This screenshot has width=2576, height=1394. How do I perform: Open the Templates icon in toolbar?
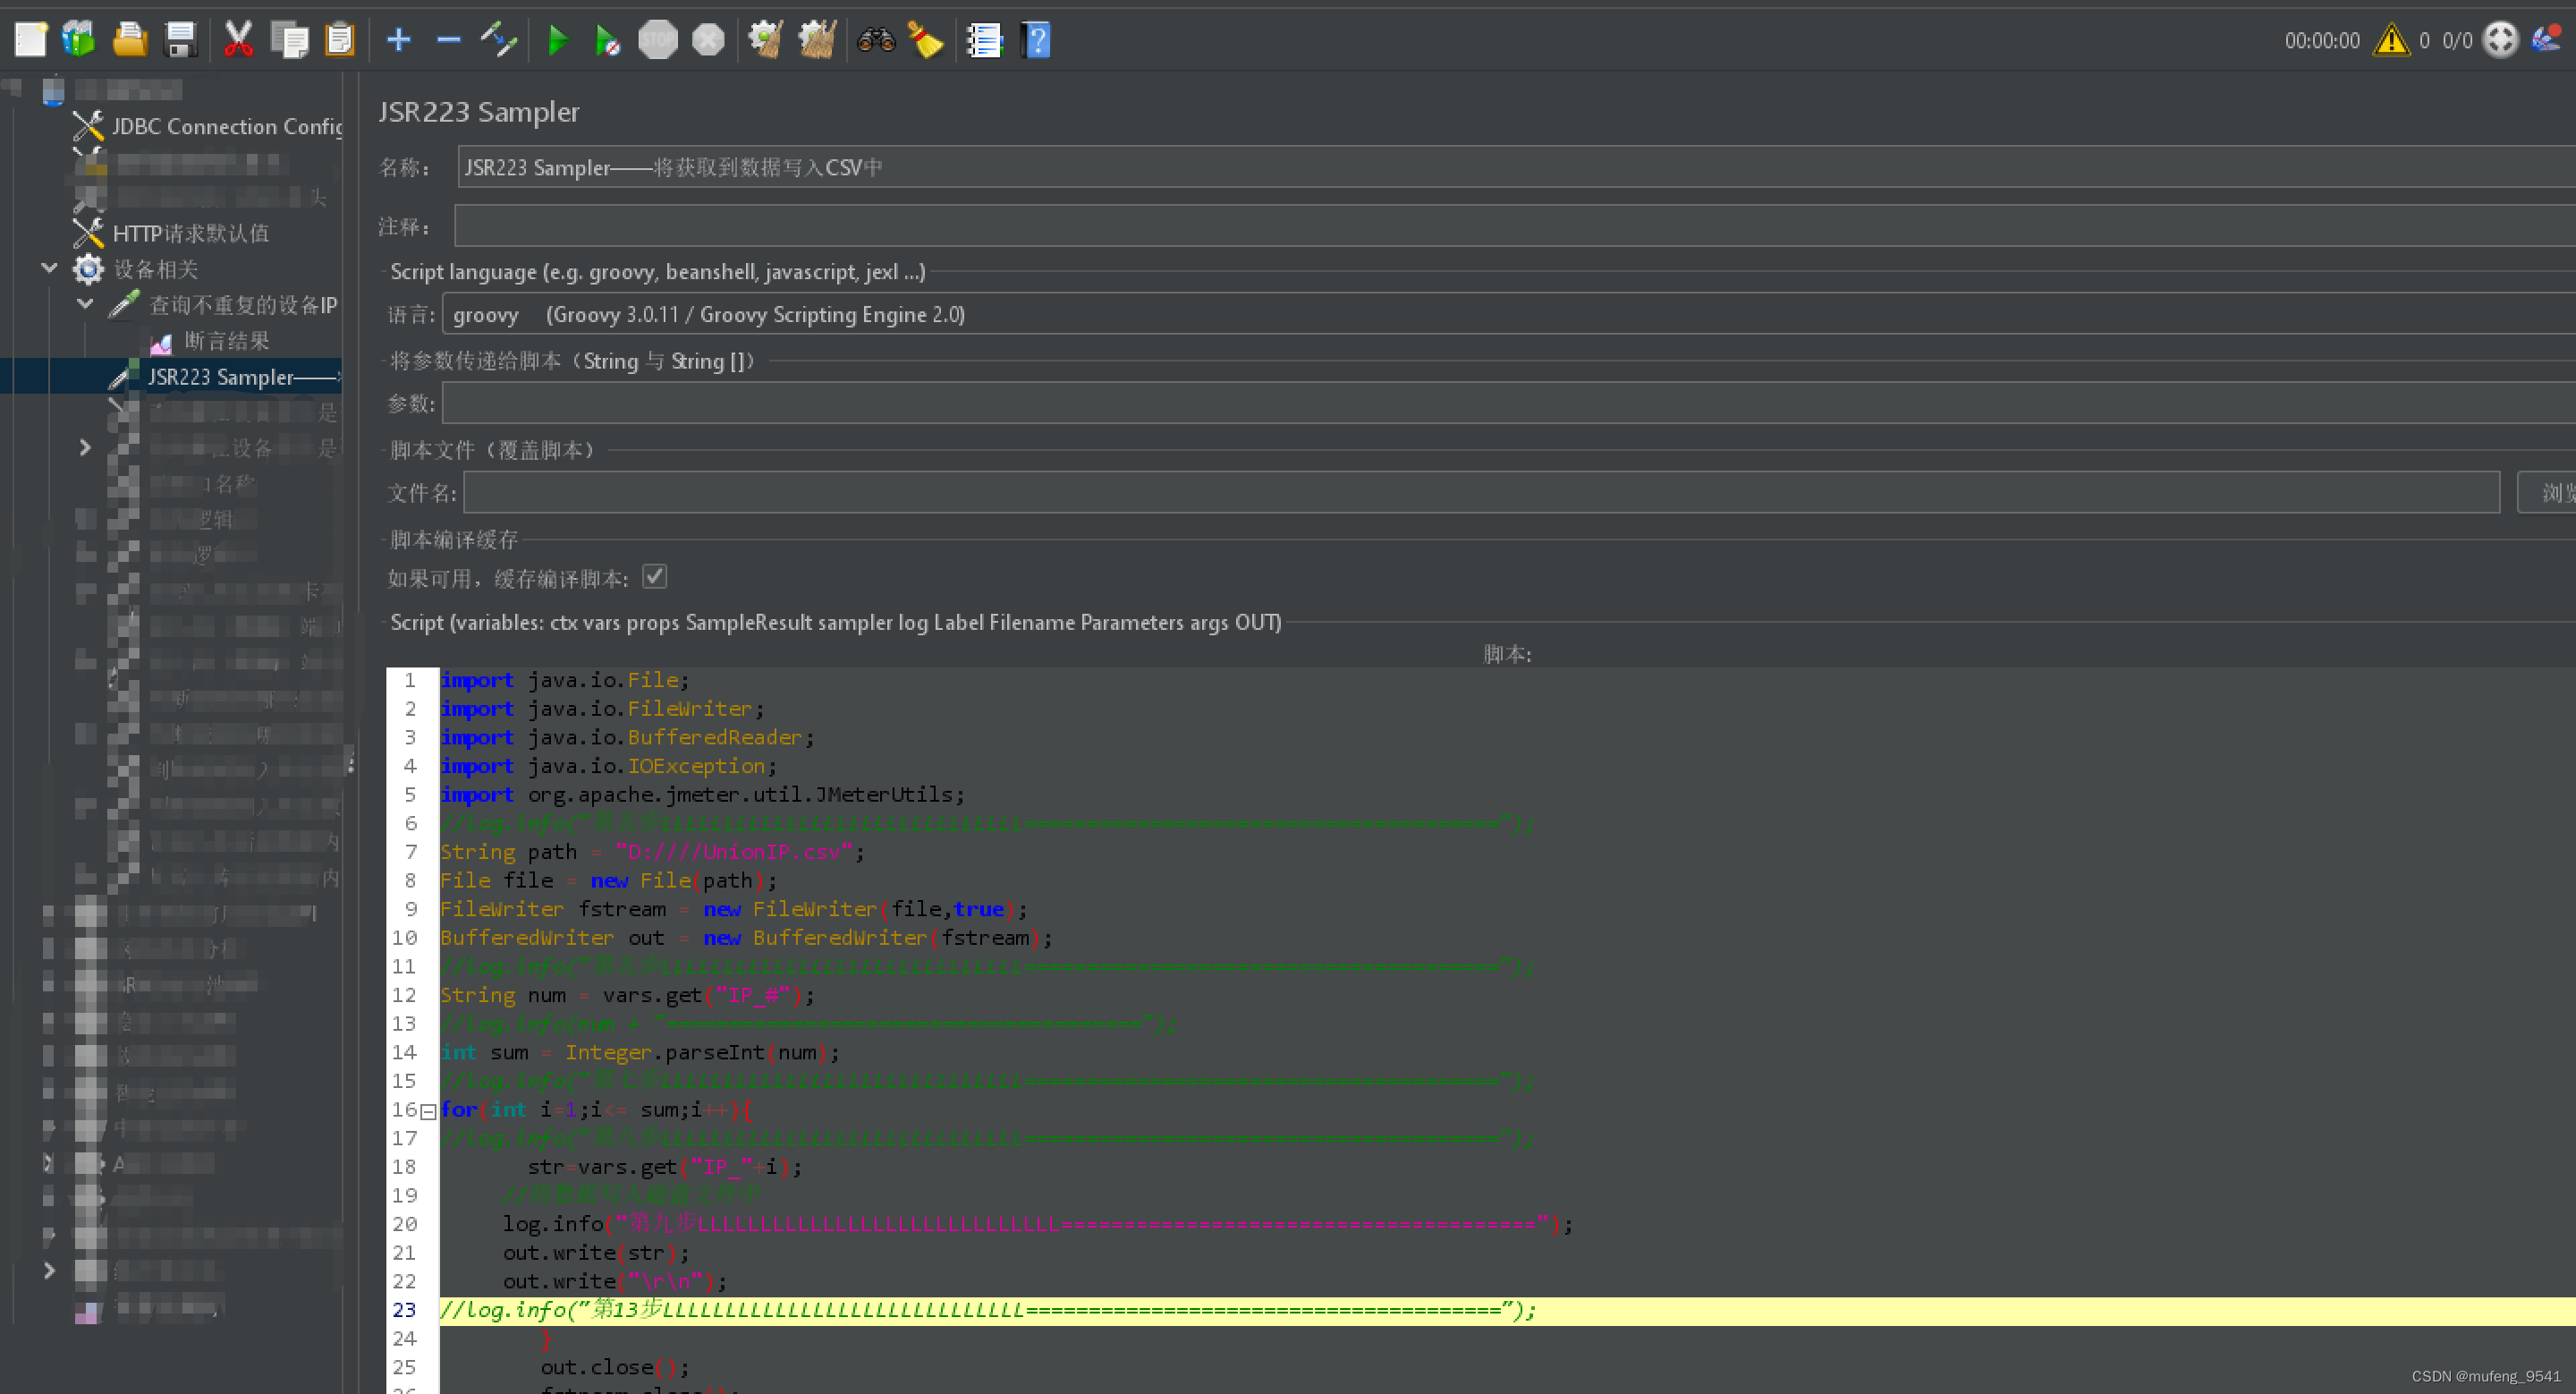(x=79, y=40)
